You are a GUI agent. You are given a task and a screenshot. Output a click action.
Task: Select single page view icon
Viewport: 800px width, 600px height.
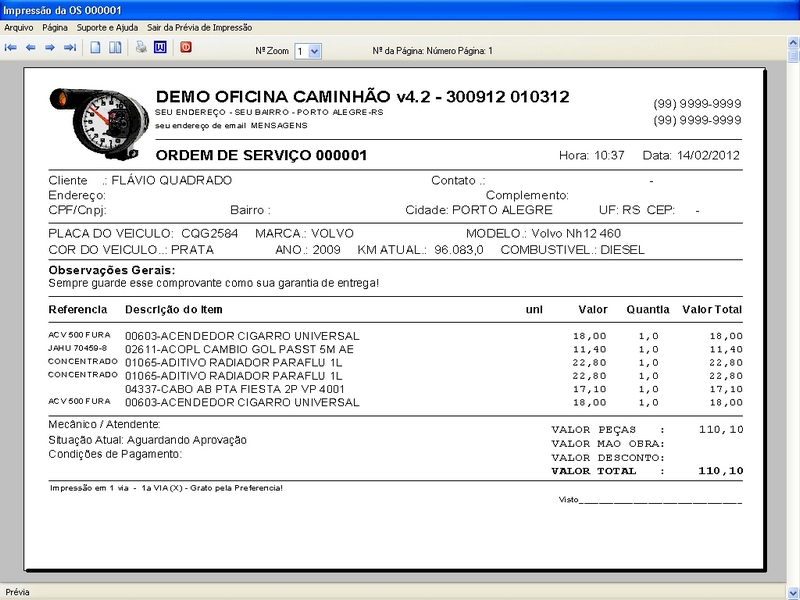[95, 47]
